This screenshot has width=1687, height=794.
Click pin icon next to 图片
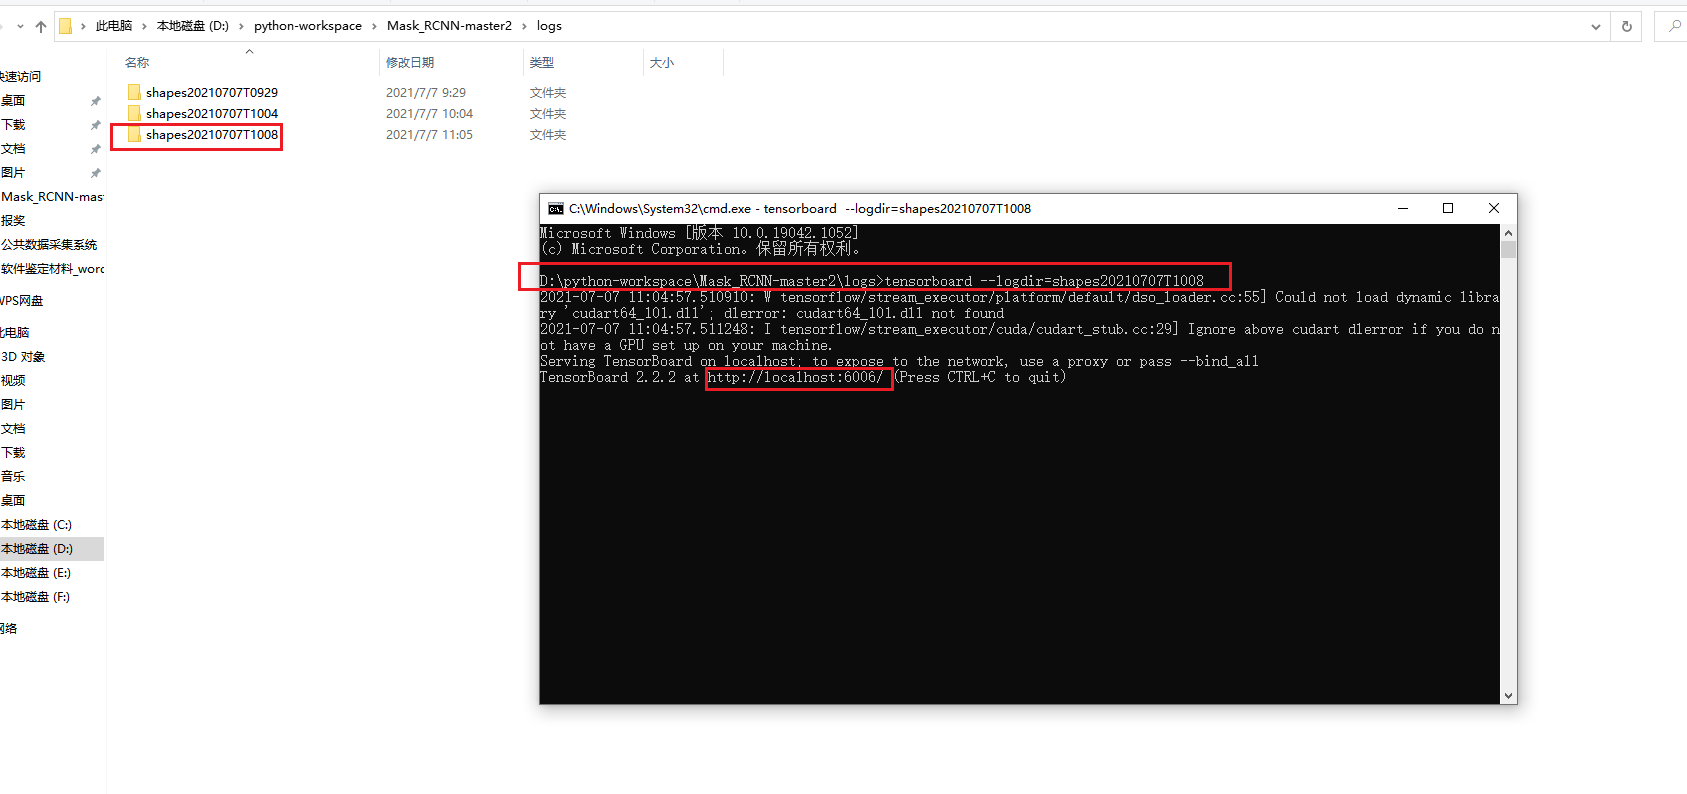(x=96, y=173)
